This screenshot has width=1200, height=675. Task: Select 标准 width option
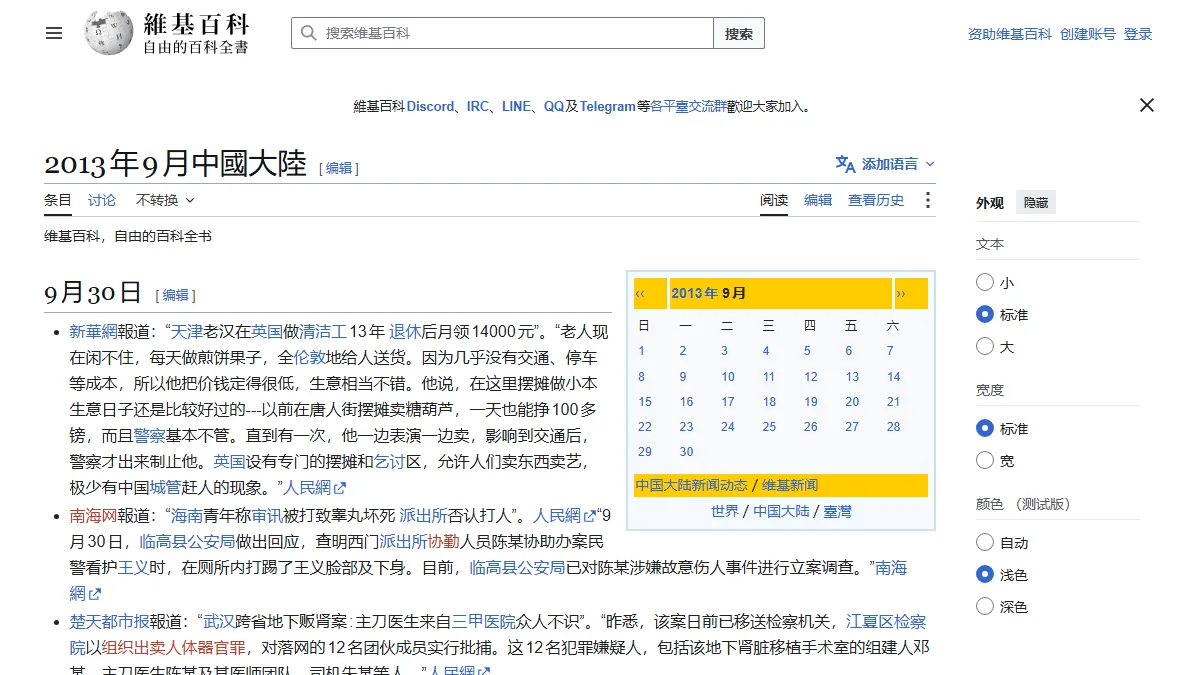985,429
